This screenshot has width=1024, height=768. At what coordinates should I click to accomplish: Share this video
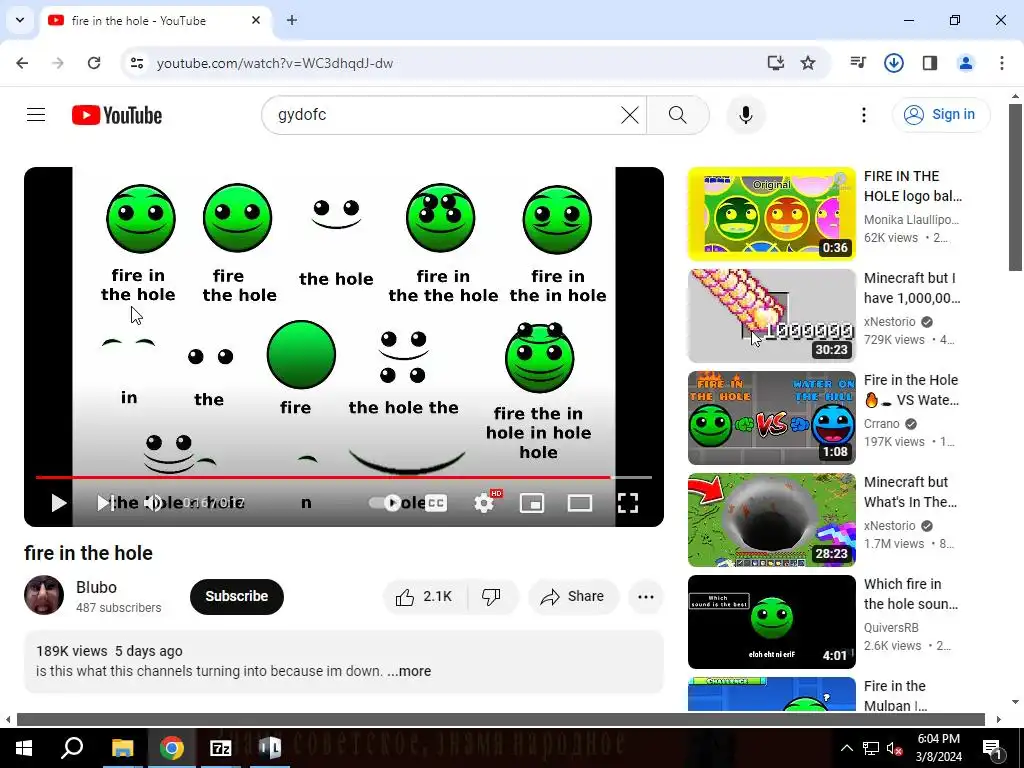[x=573, y=596]
